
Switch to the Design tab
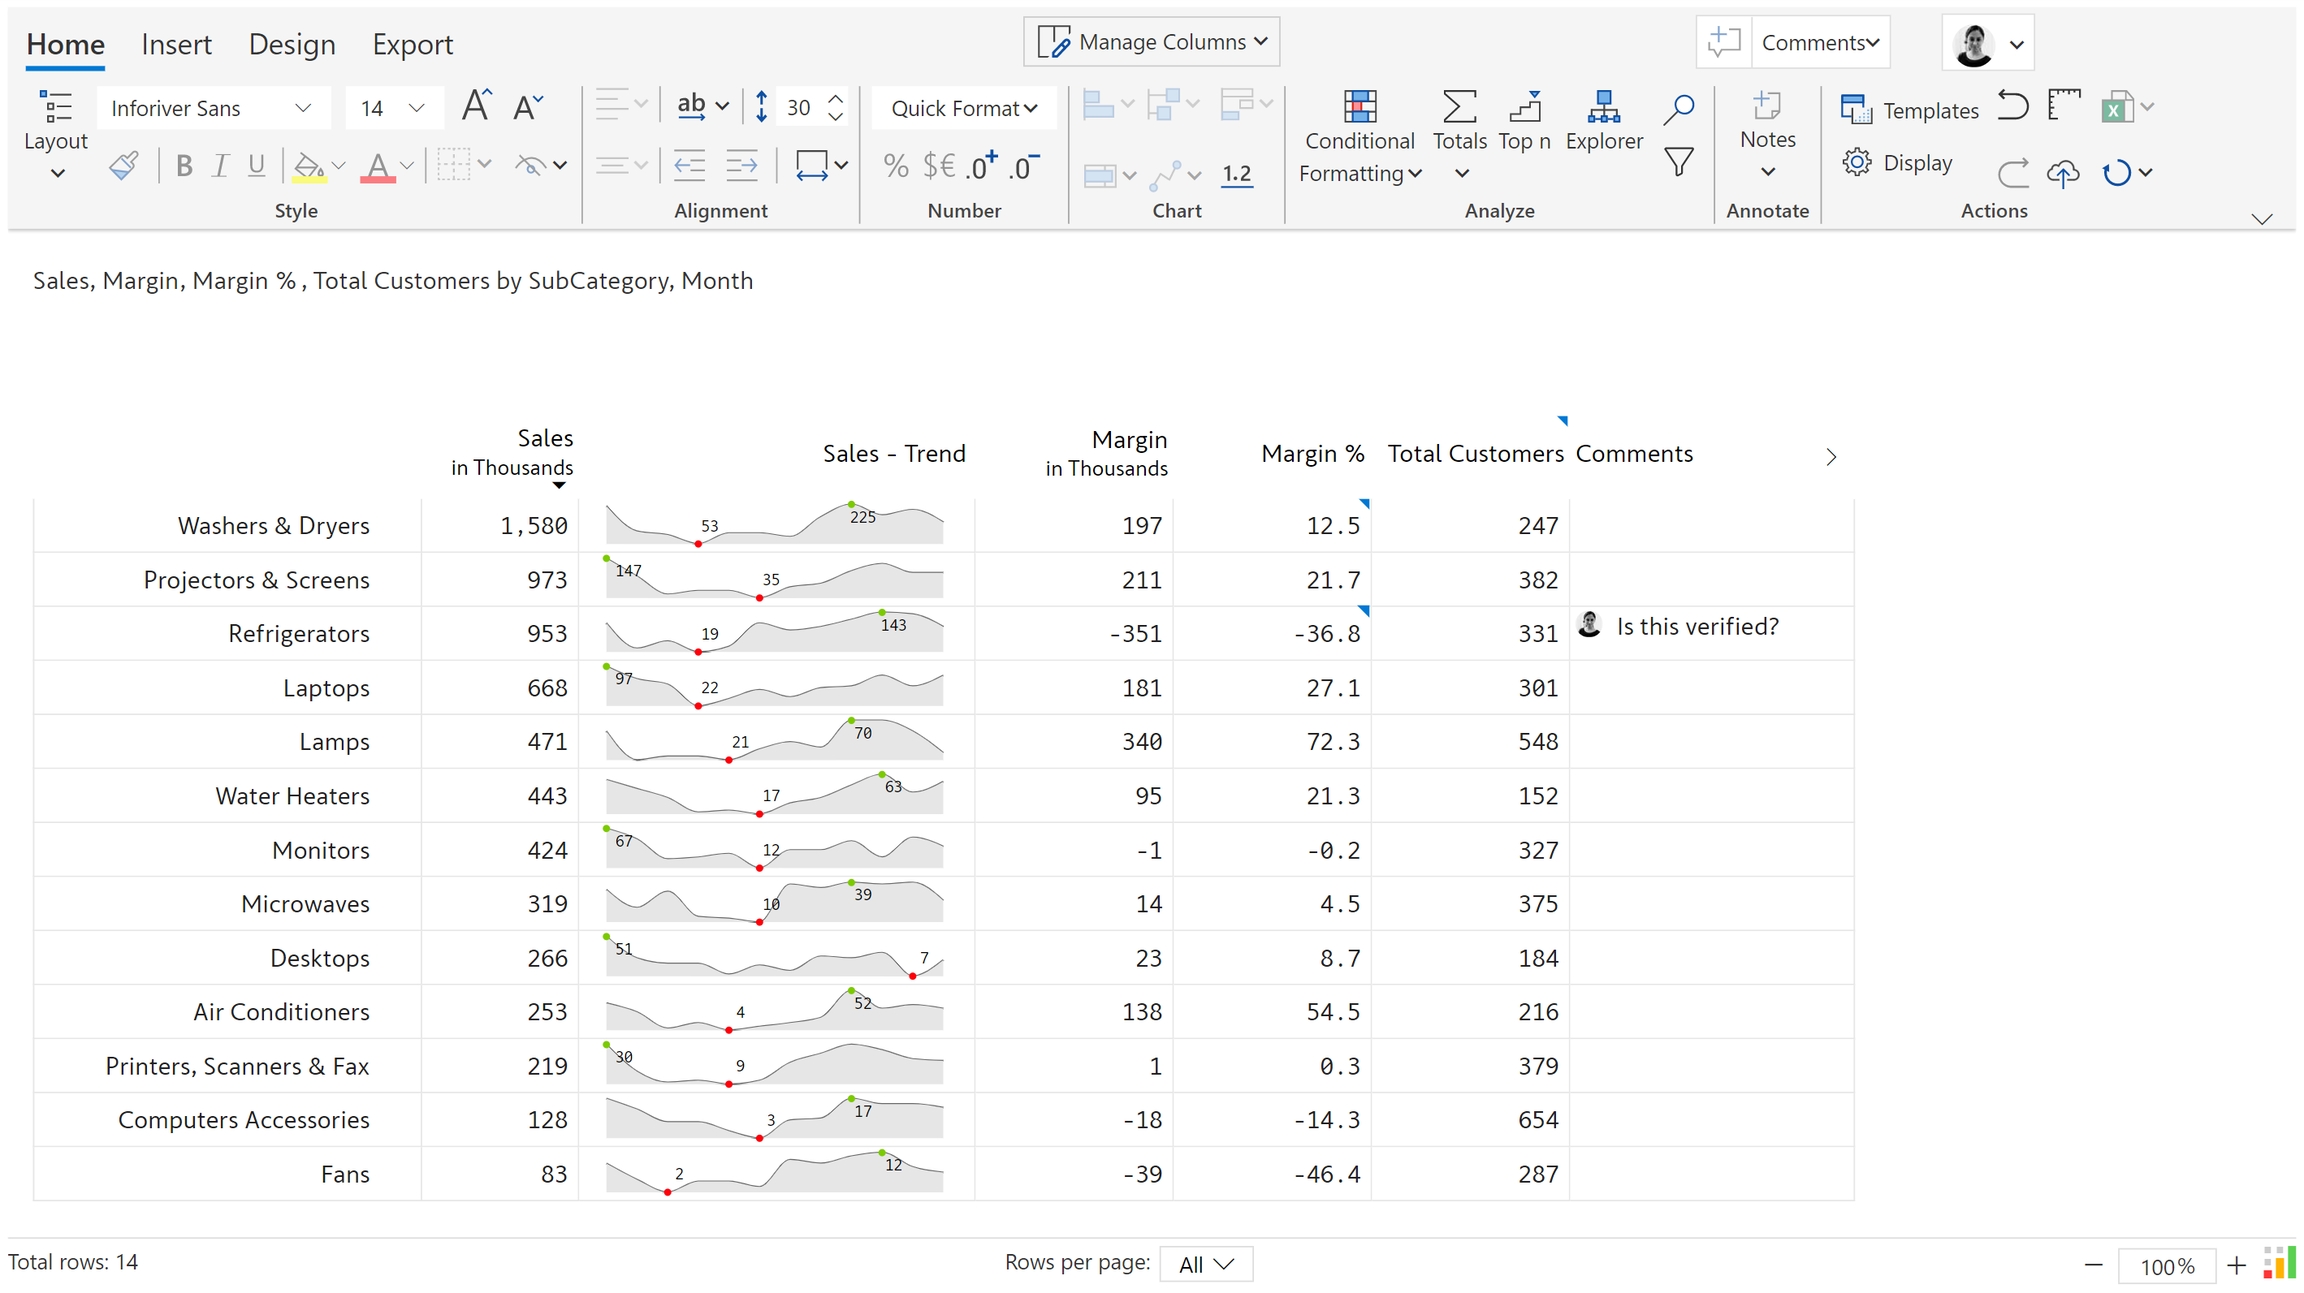[x=291, y=44]
